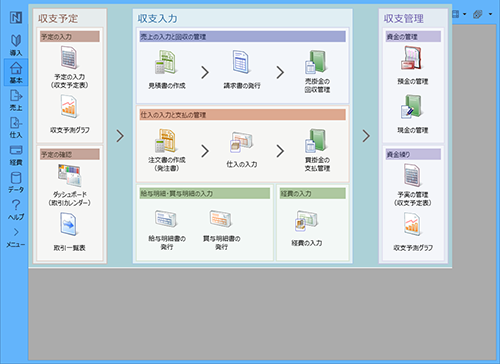Expand the メニュー chevron in sidebar
Image resolution: width=500 pixels, height=364 pixels.
(16, 238)
